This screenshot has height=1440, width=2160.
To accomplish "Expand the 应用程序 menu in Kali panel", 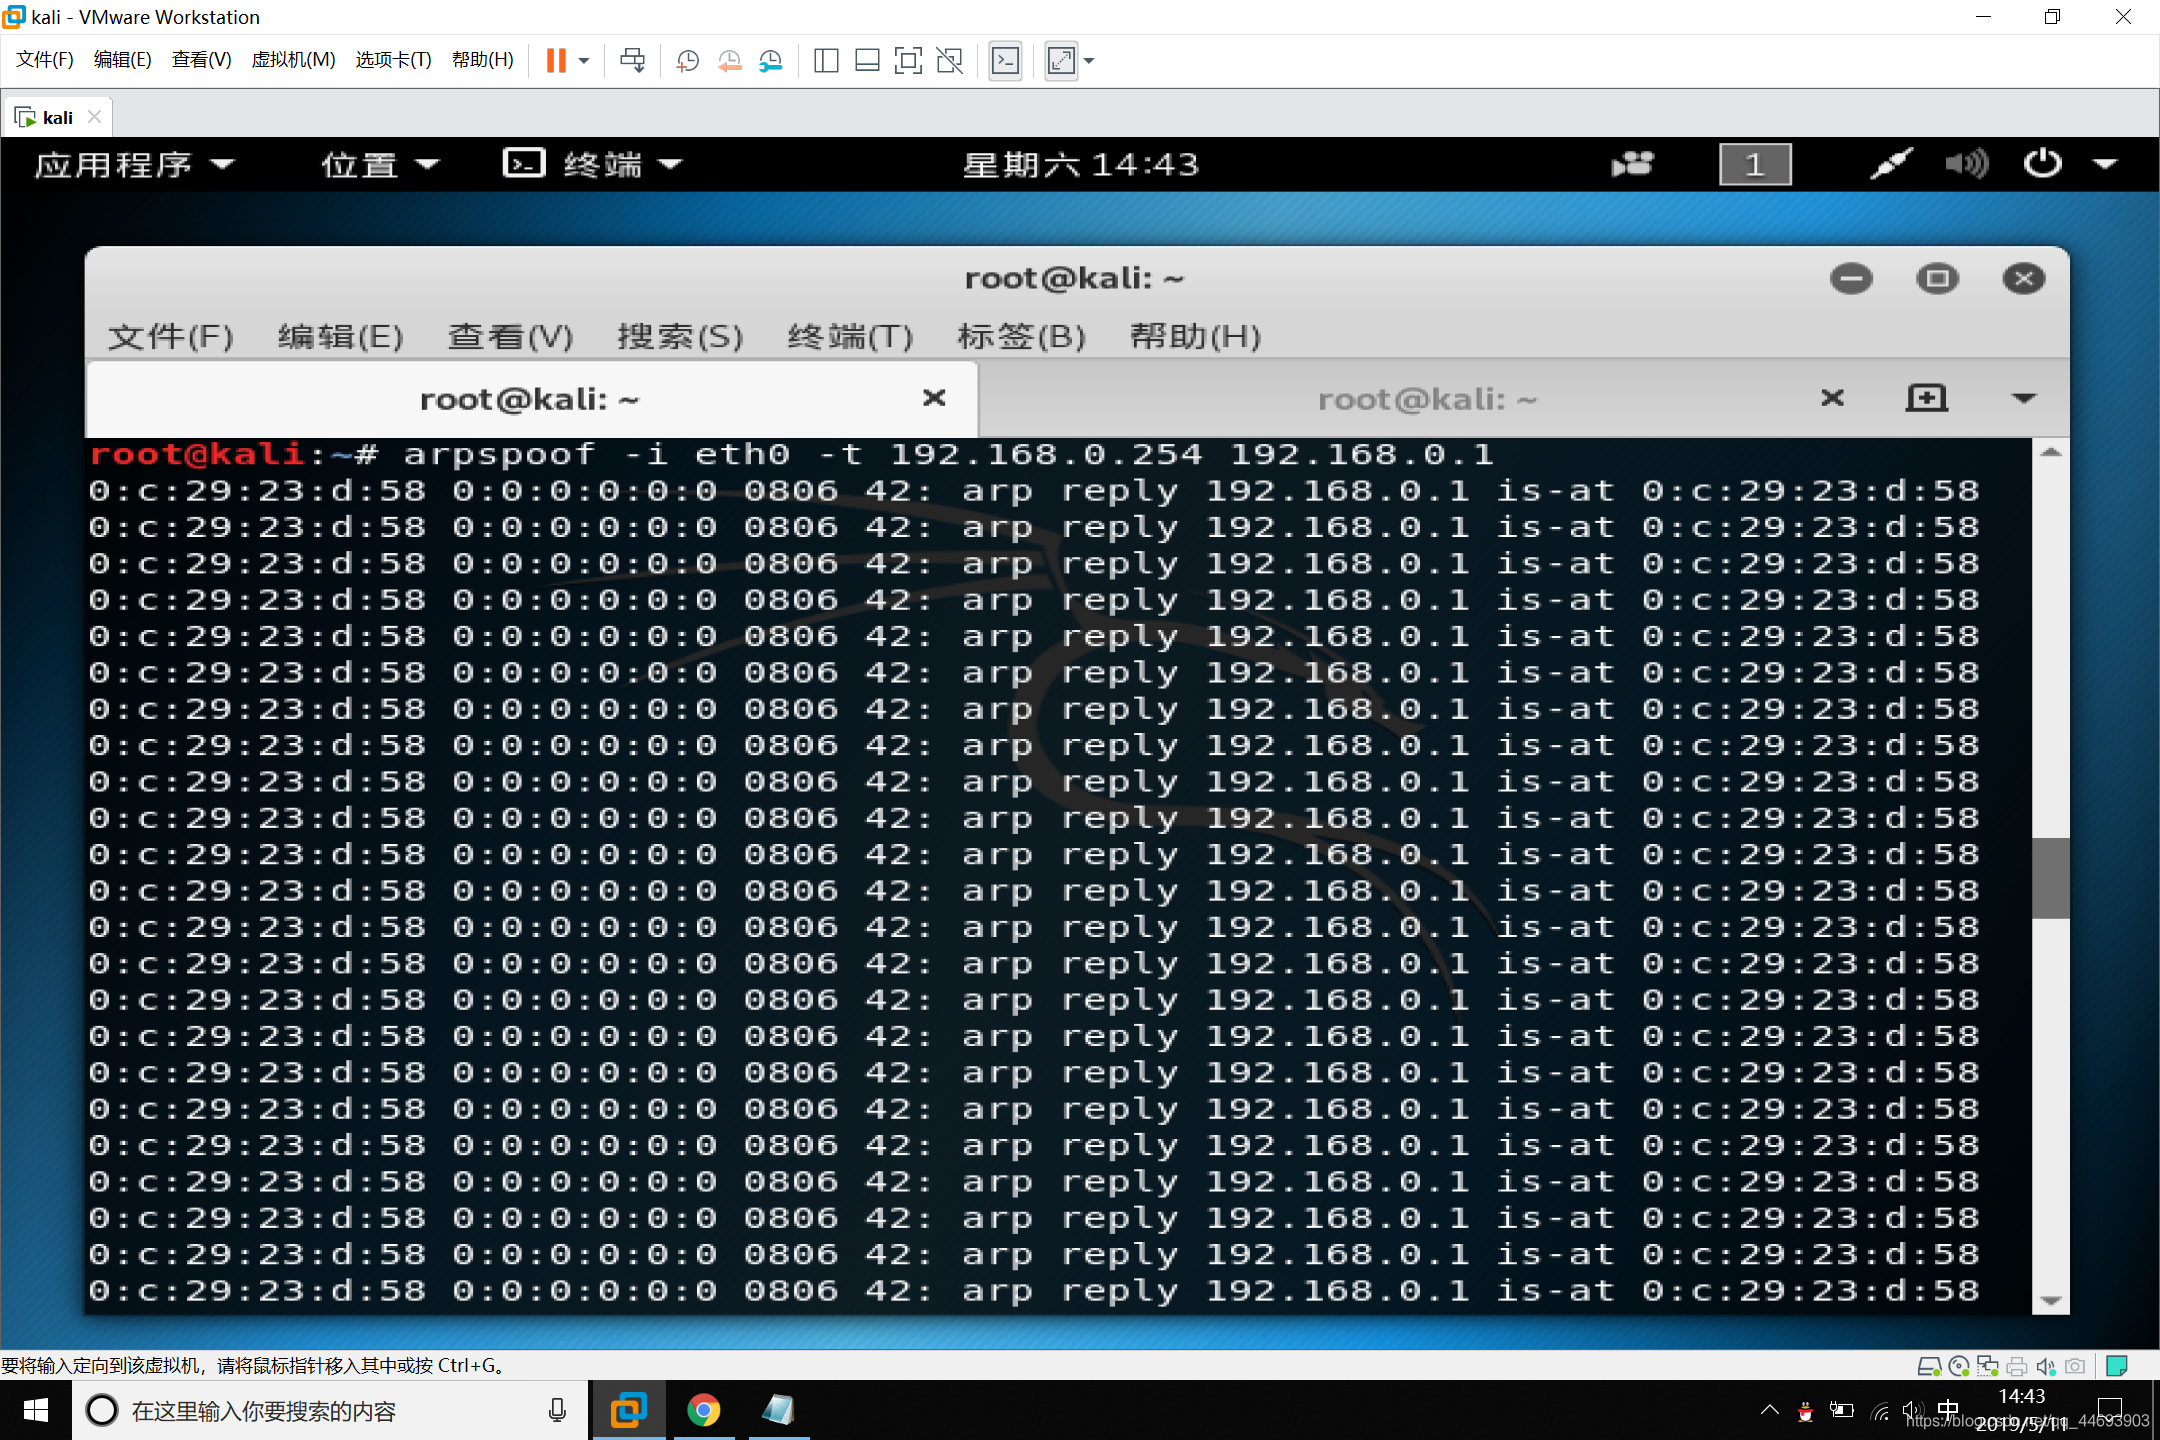I will [135, 164].
